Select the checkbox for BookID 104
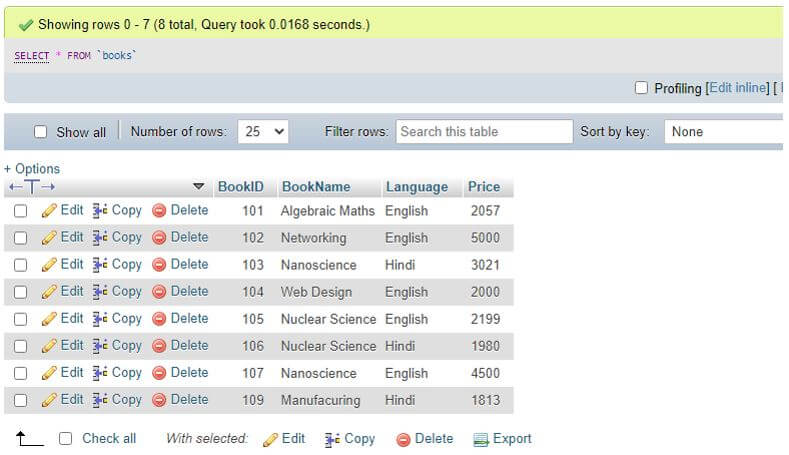 coord(21,292)
